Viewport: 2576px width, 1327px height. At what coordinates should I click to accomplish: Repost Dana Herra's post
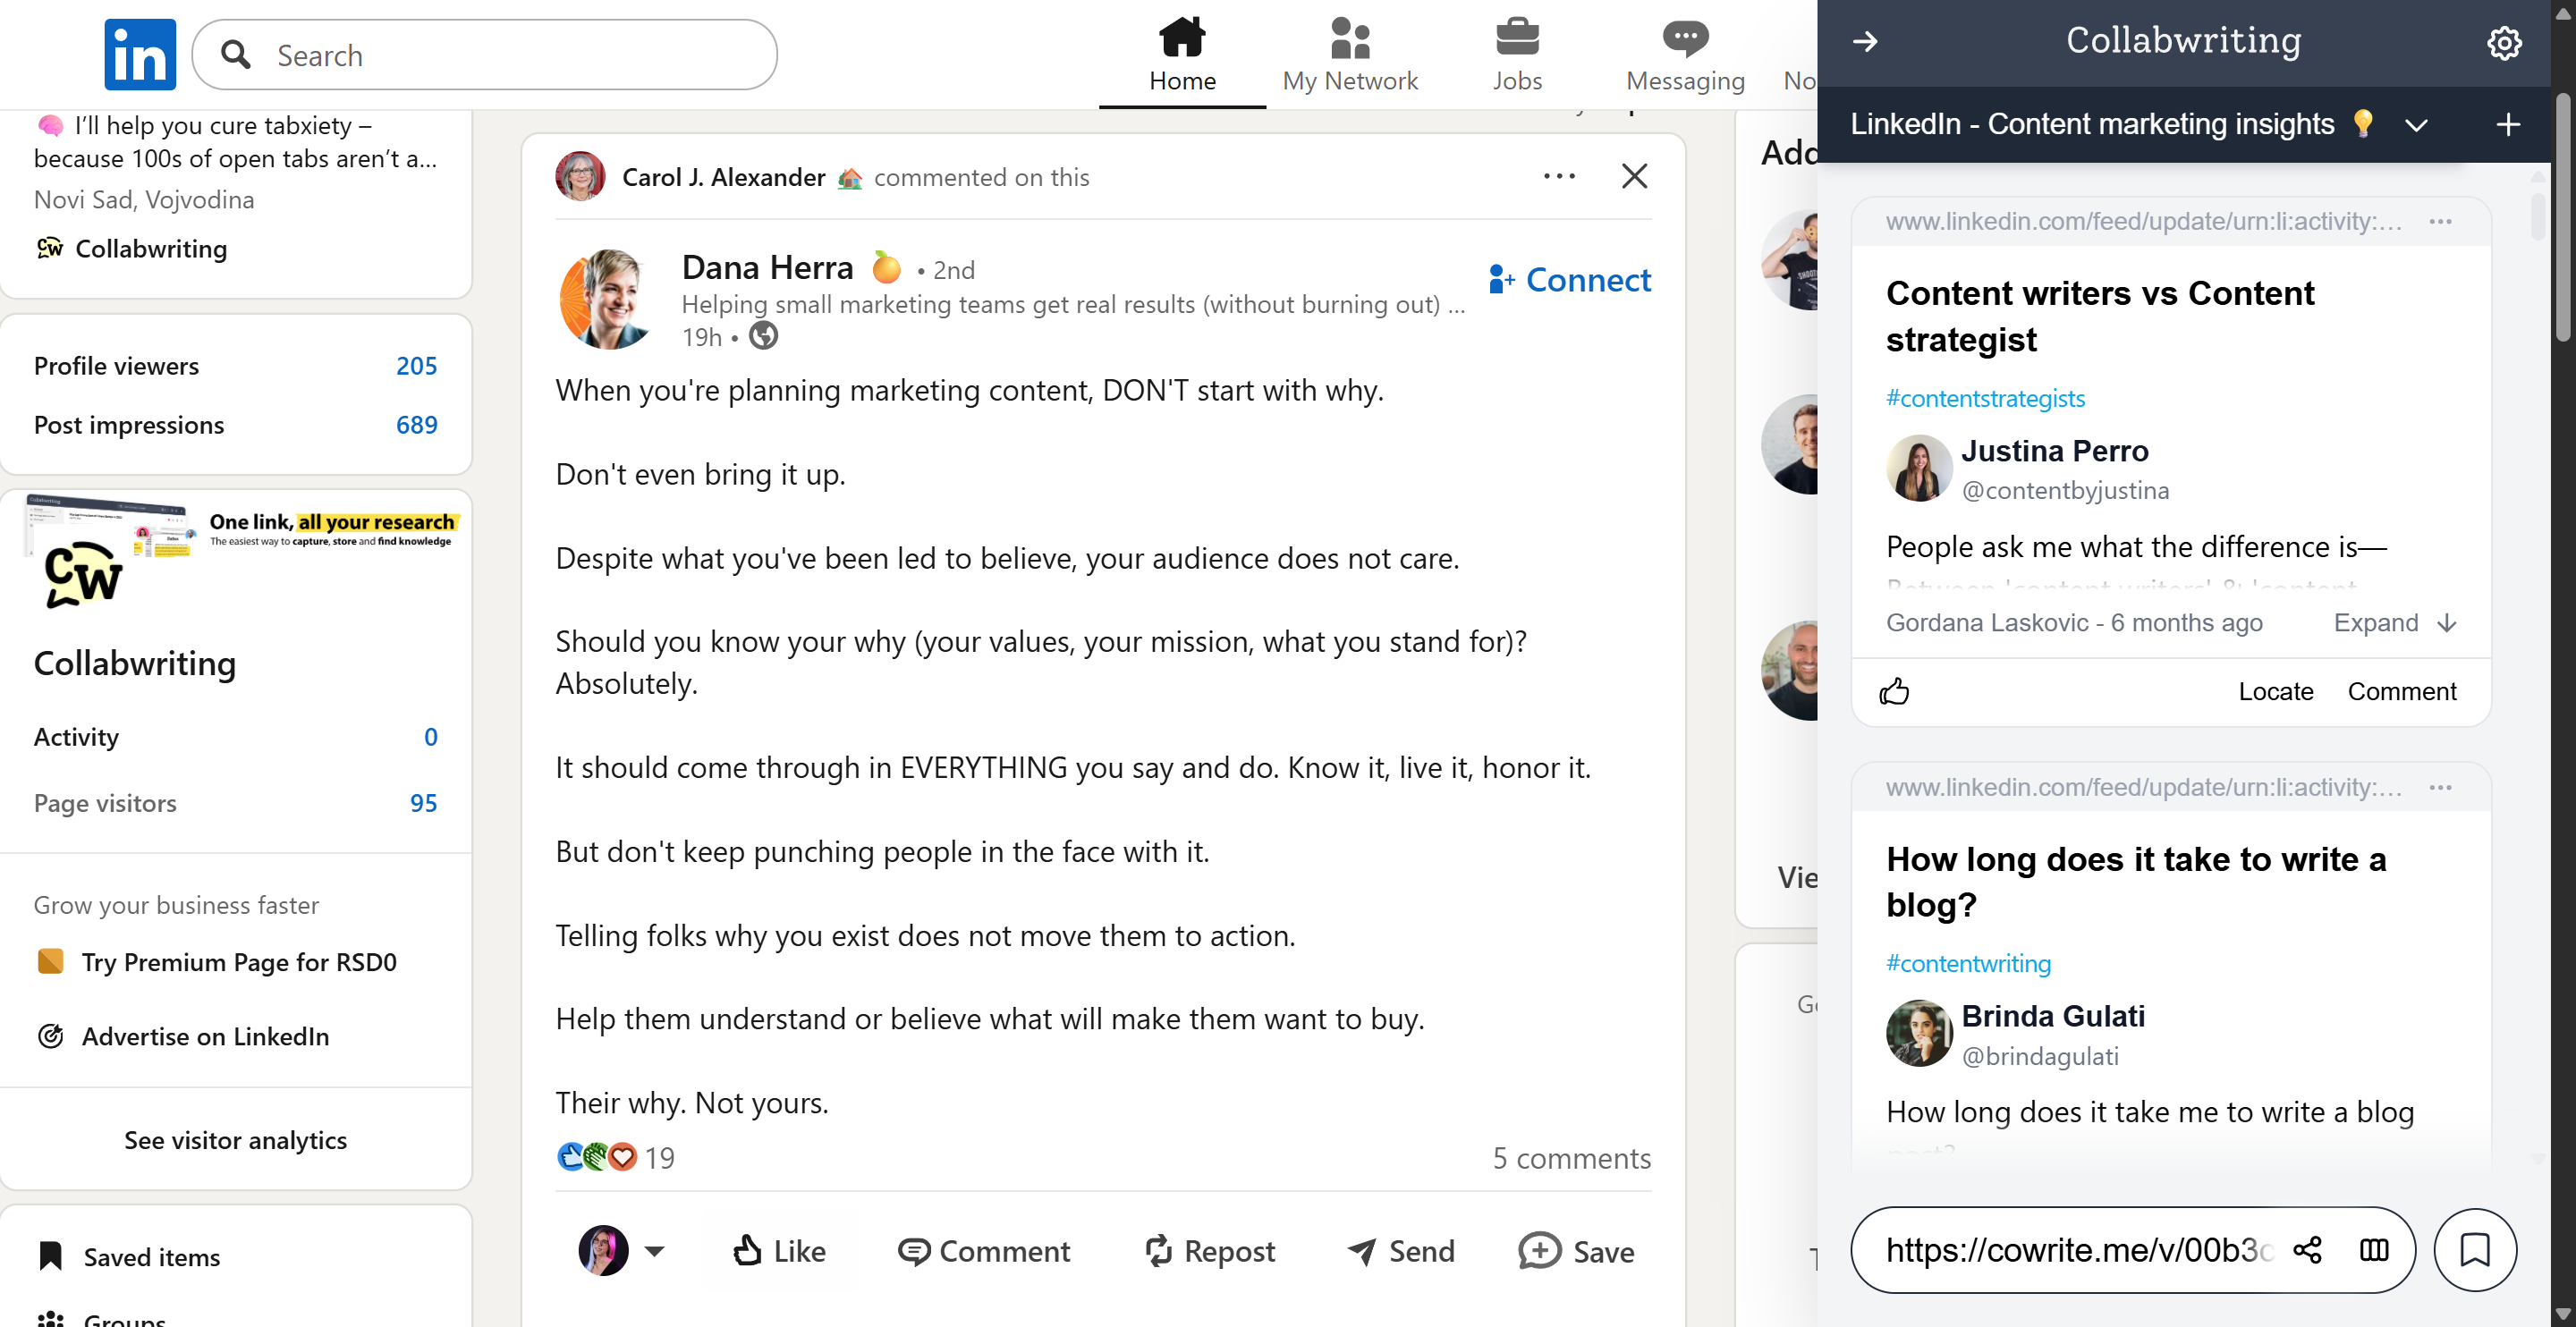tap(1209, 1251)
